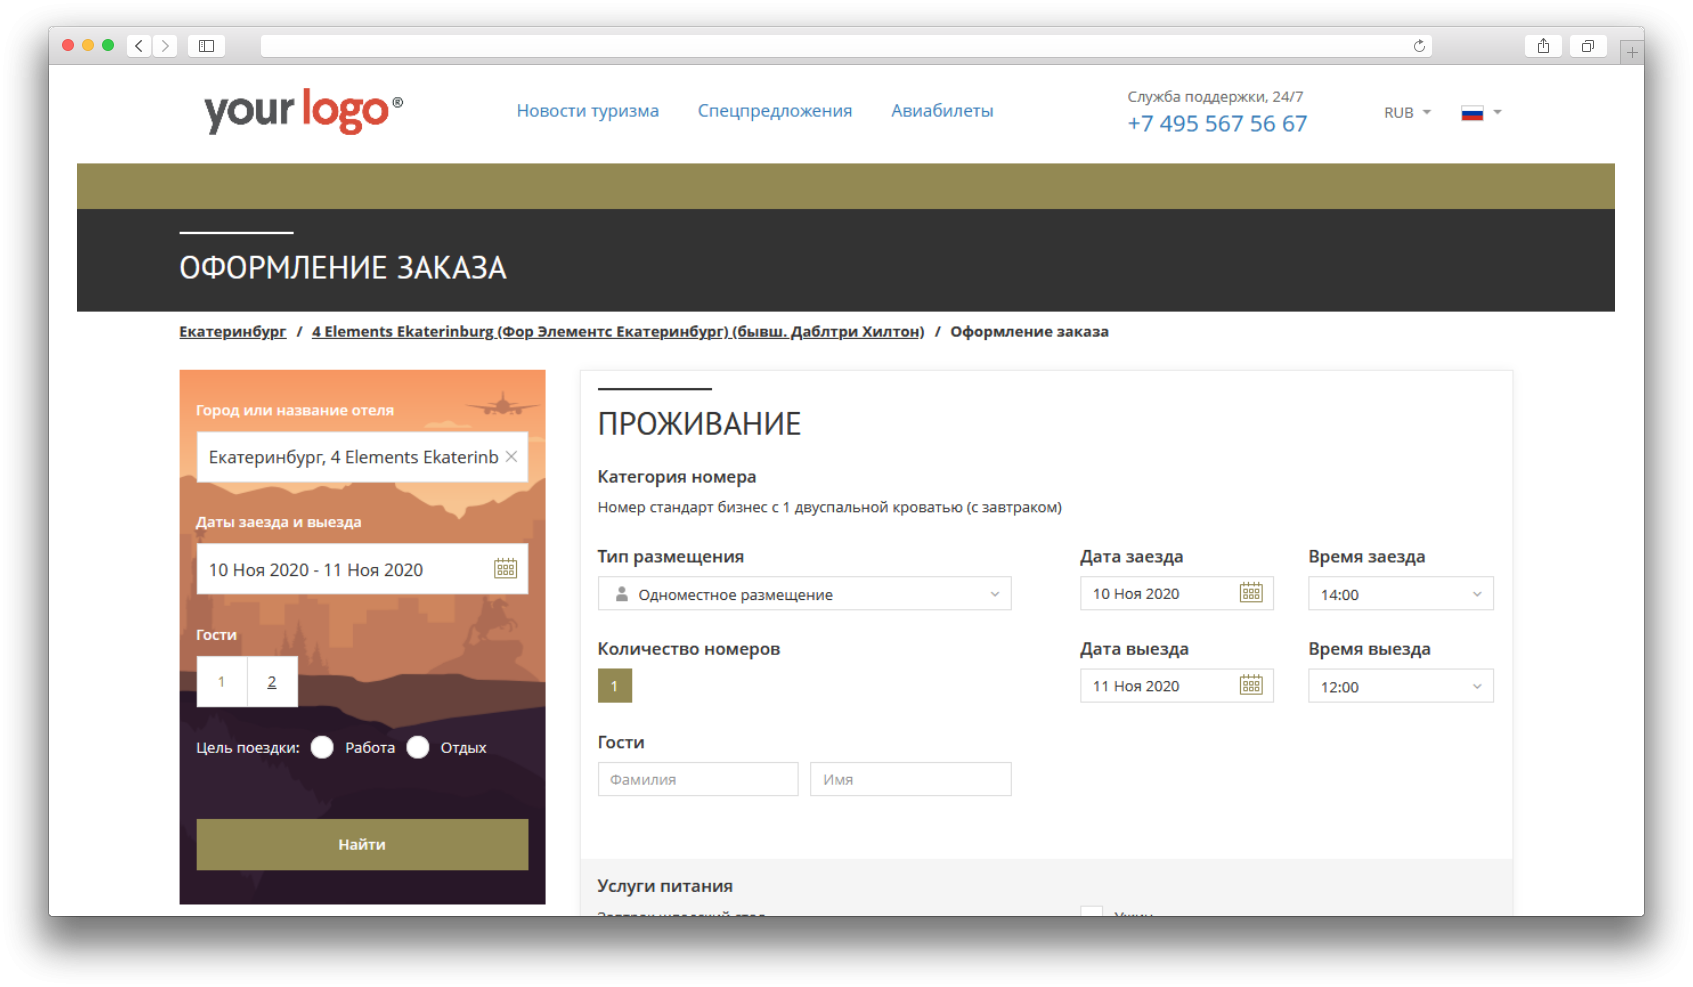The image size is (1693, 987).
Task: Select Работа trip purpose radio button
Action: 322,748
